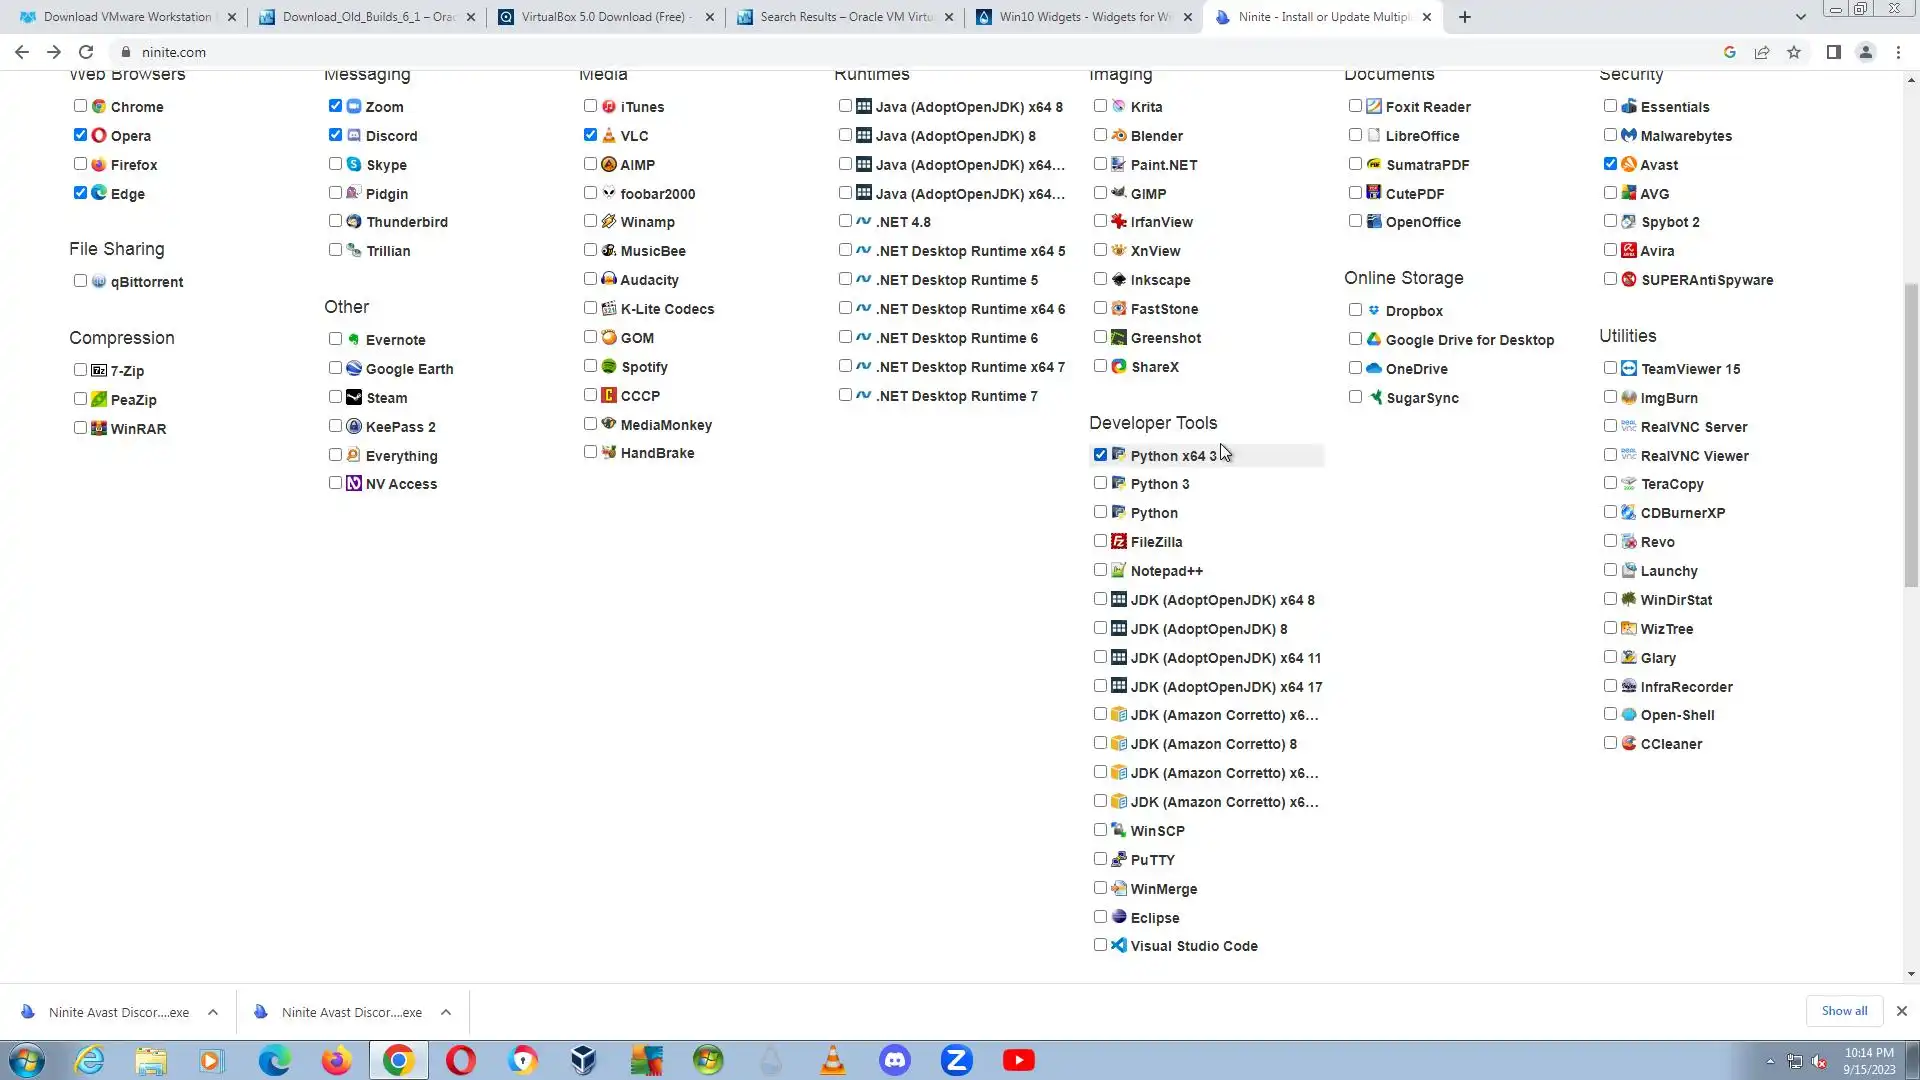Click the Show all downloads button
This screenshot has width=1920, height=1080.
click(1844, 1011)
